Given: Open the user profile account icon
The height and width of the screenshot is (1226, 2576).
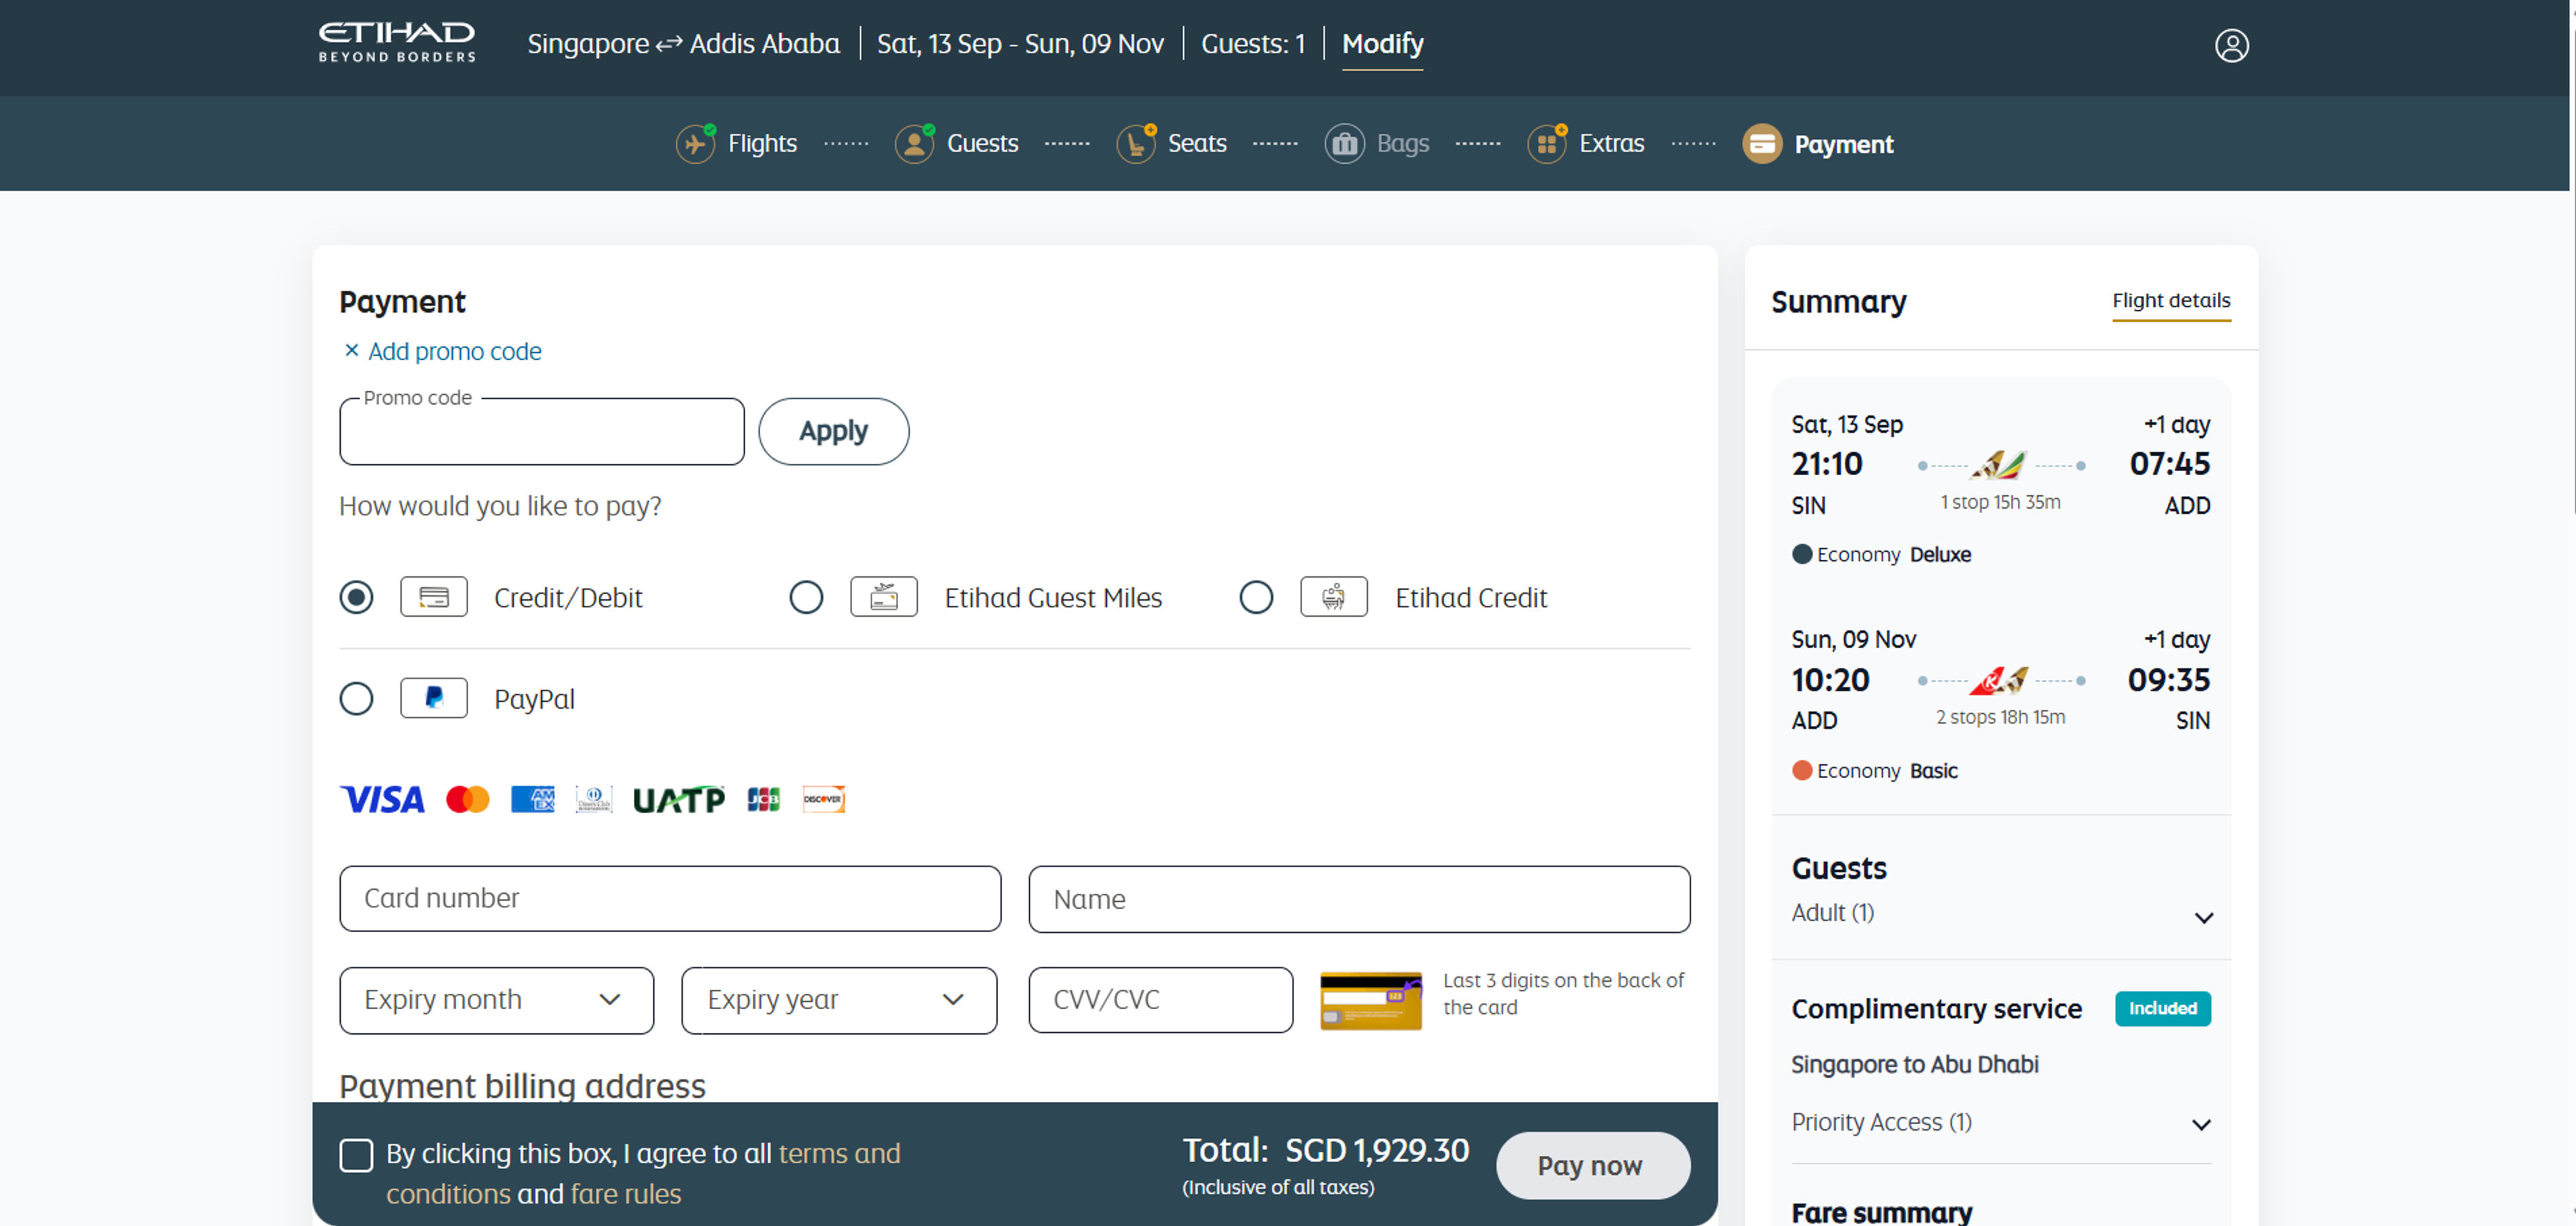Looking at the screenshot, I should (x=2231, y=46).
